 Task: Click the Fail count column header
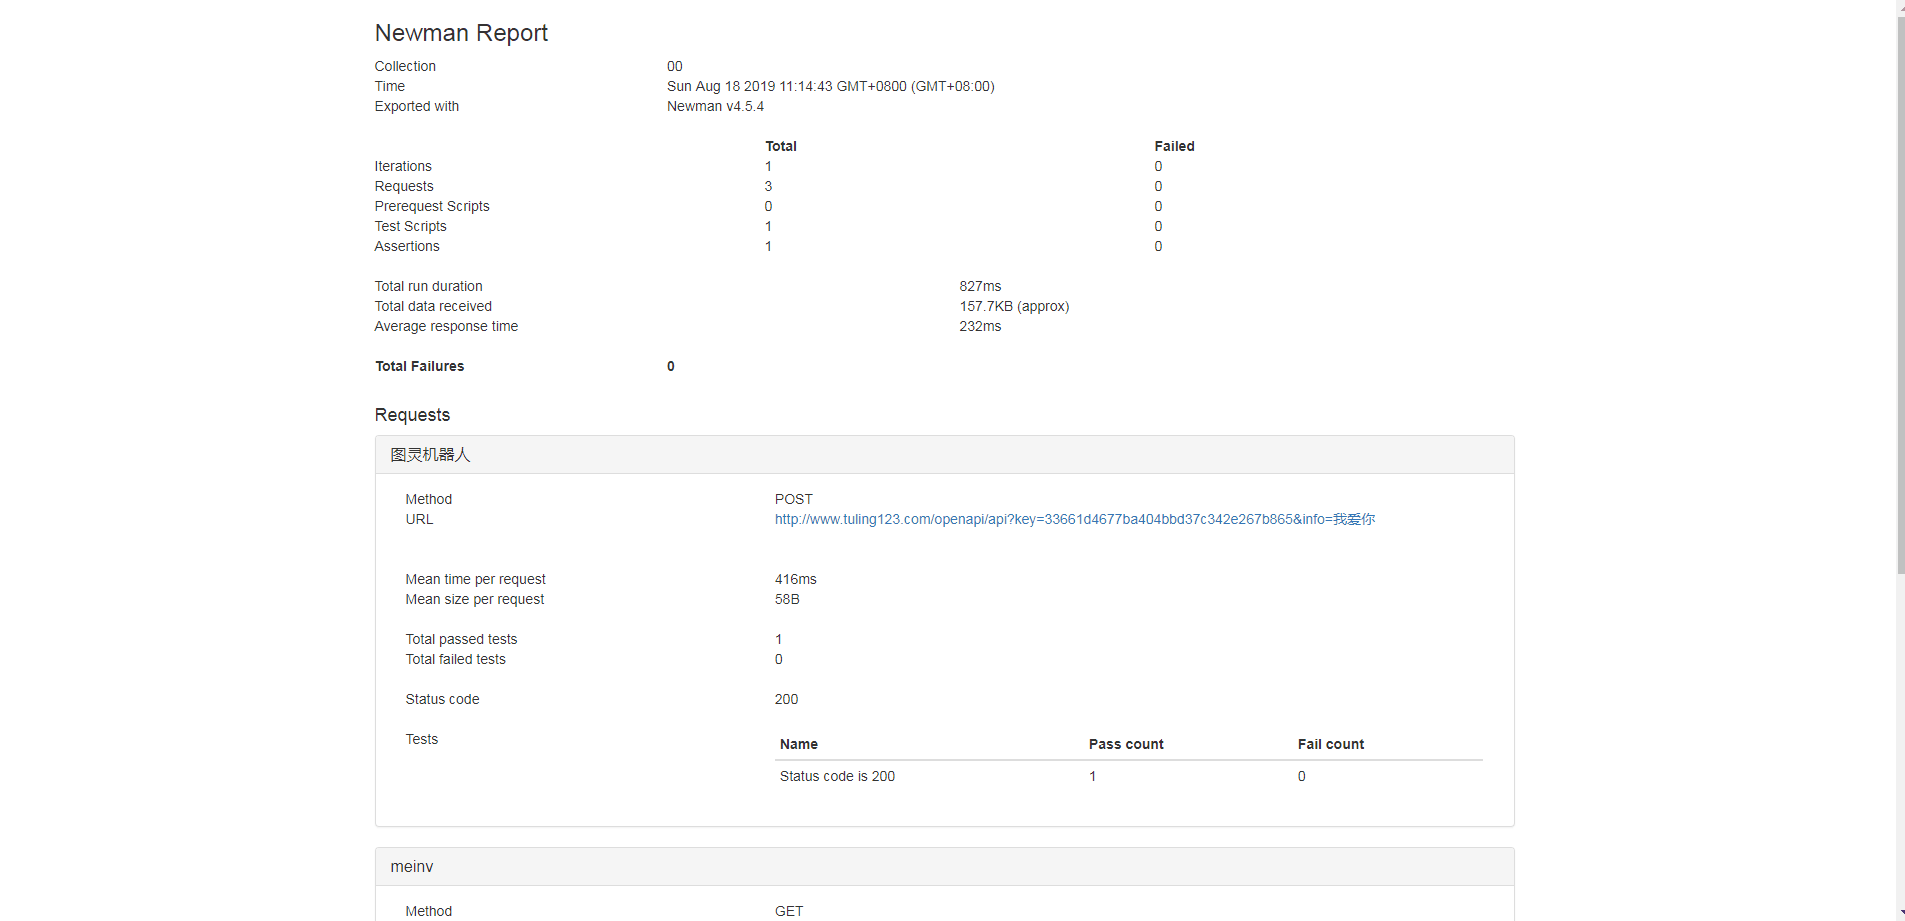tap(1331, 744)
